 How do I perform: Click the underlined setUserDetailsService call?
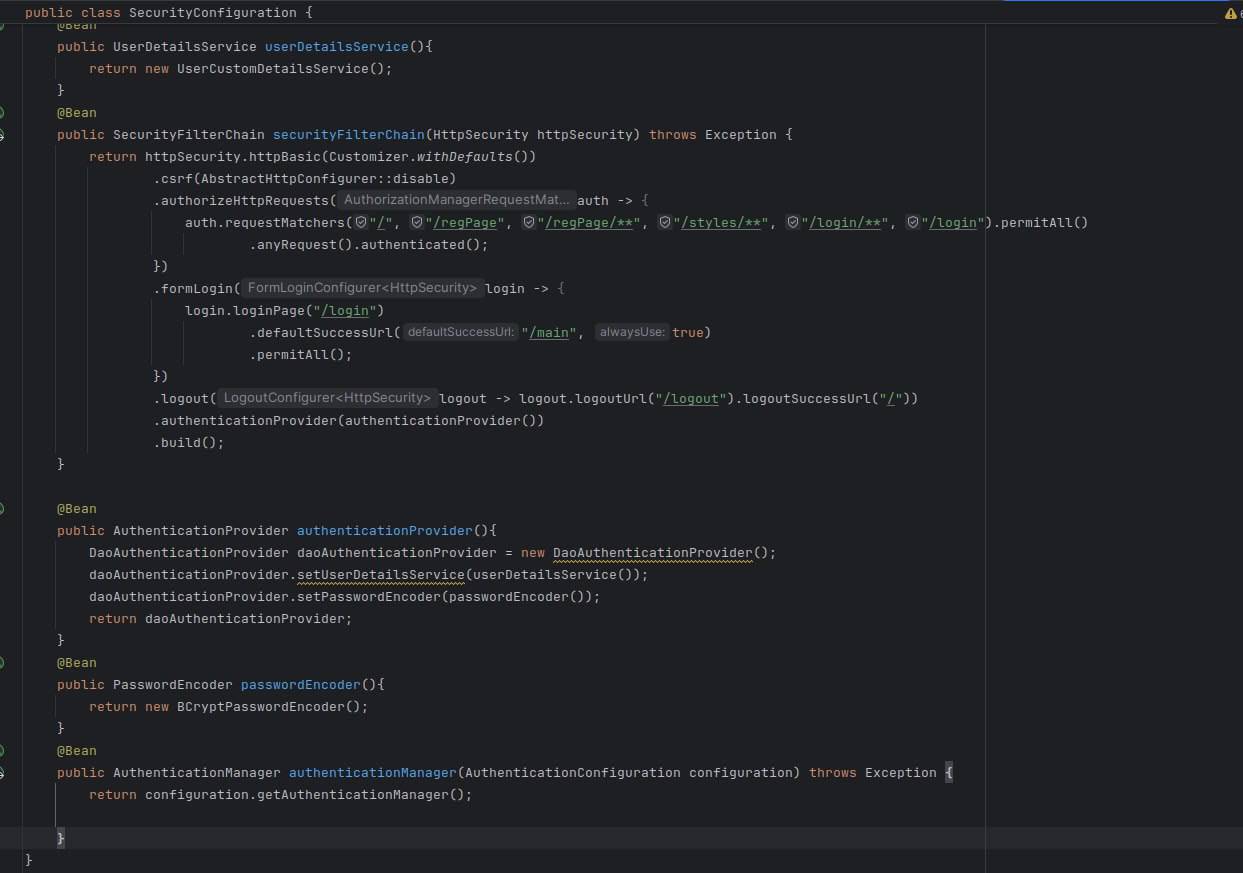point(381,575)
